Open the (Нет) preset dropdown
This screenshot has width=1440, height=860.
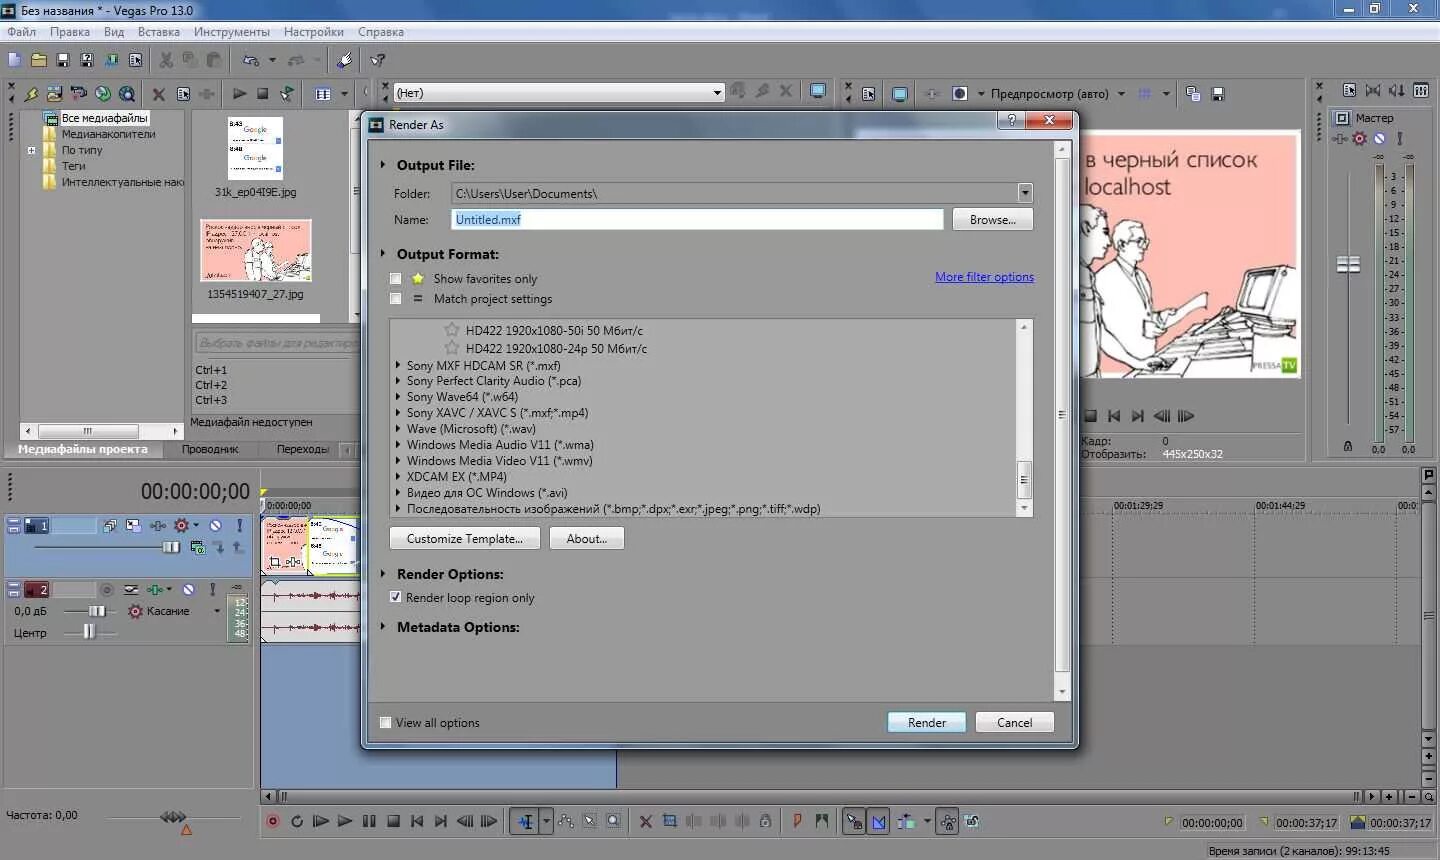pos(717,93)
